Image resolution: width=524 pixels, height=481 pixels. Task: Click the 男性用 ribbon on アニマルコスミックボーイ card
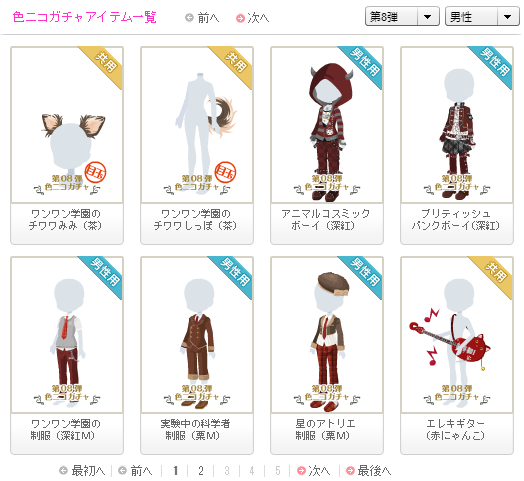tap(364, 64)
